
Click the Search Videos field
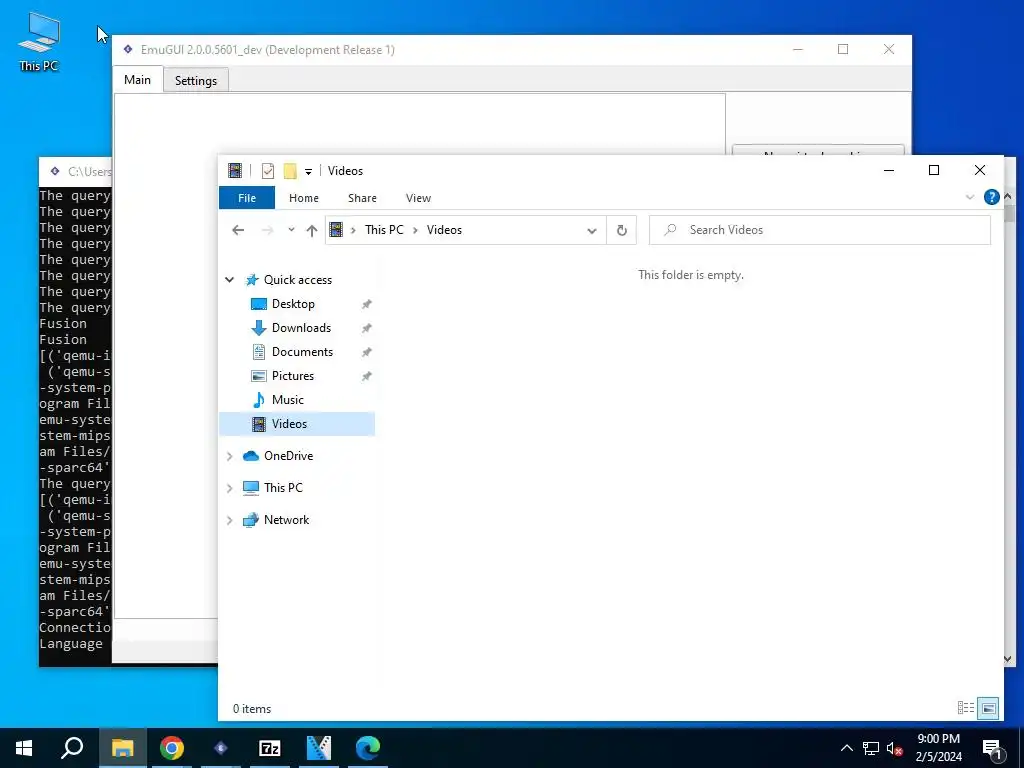tap(820, 230)
